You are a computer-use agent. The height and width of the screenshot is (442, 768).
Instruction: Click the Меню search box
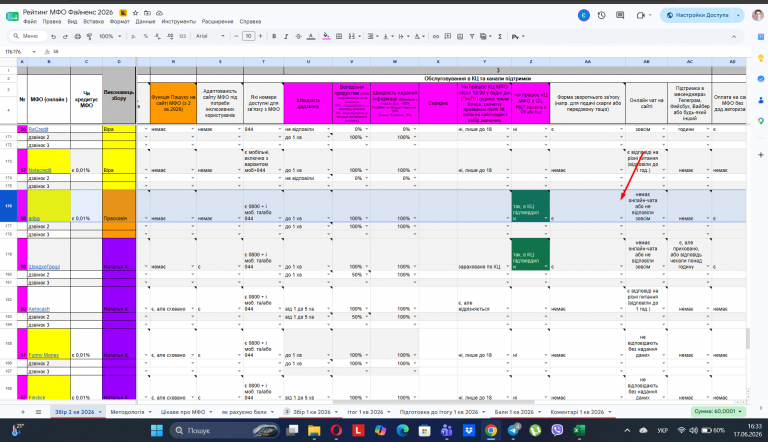coord(27,36)
